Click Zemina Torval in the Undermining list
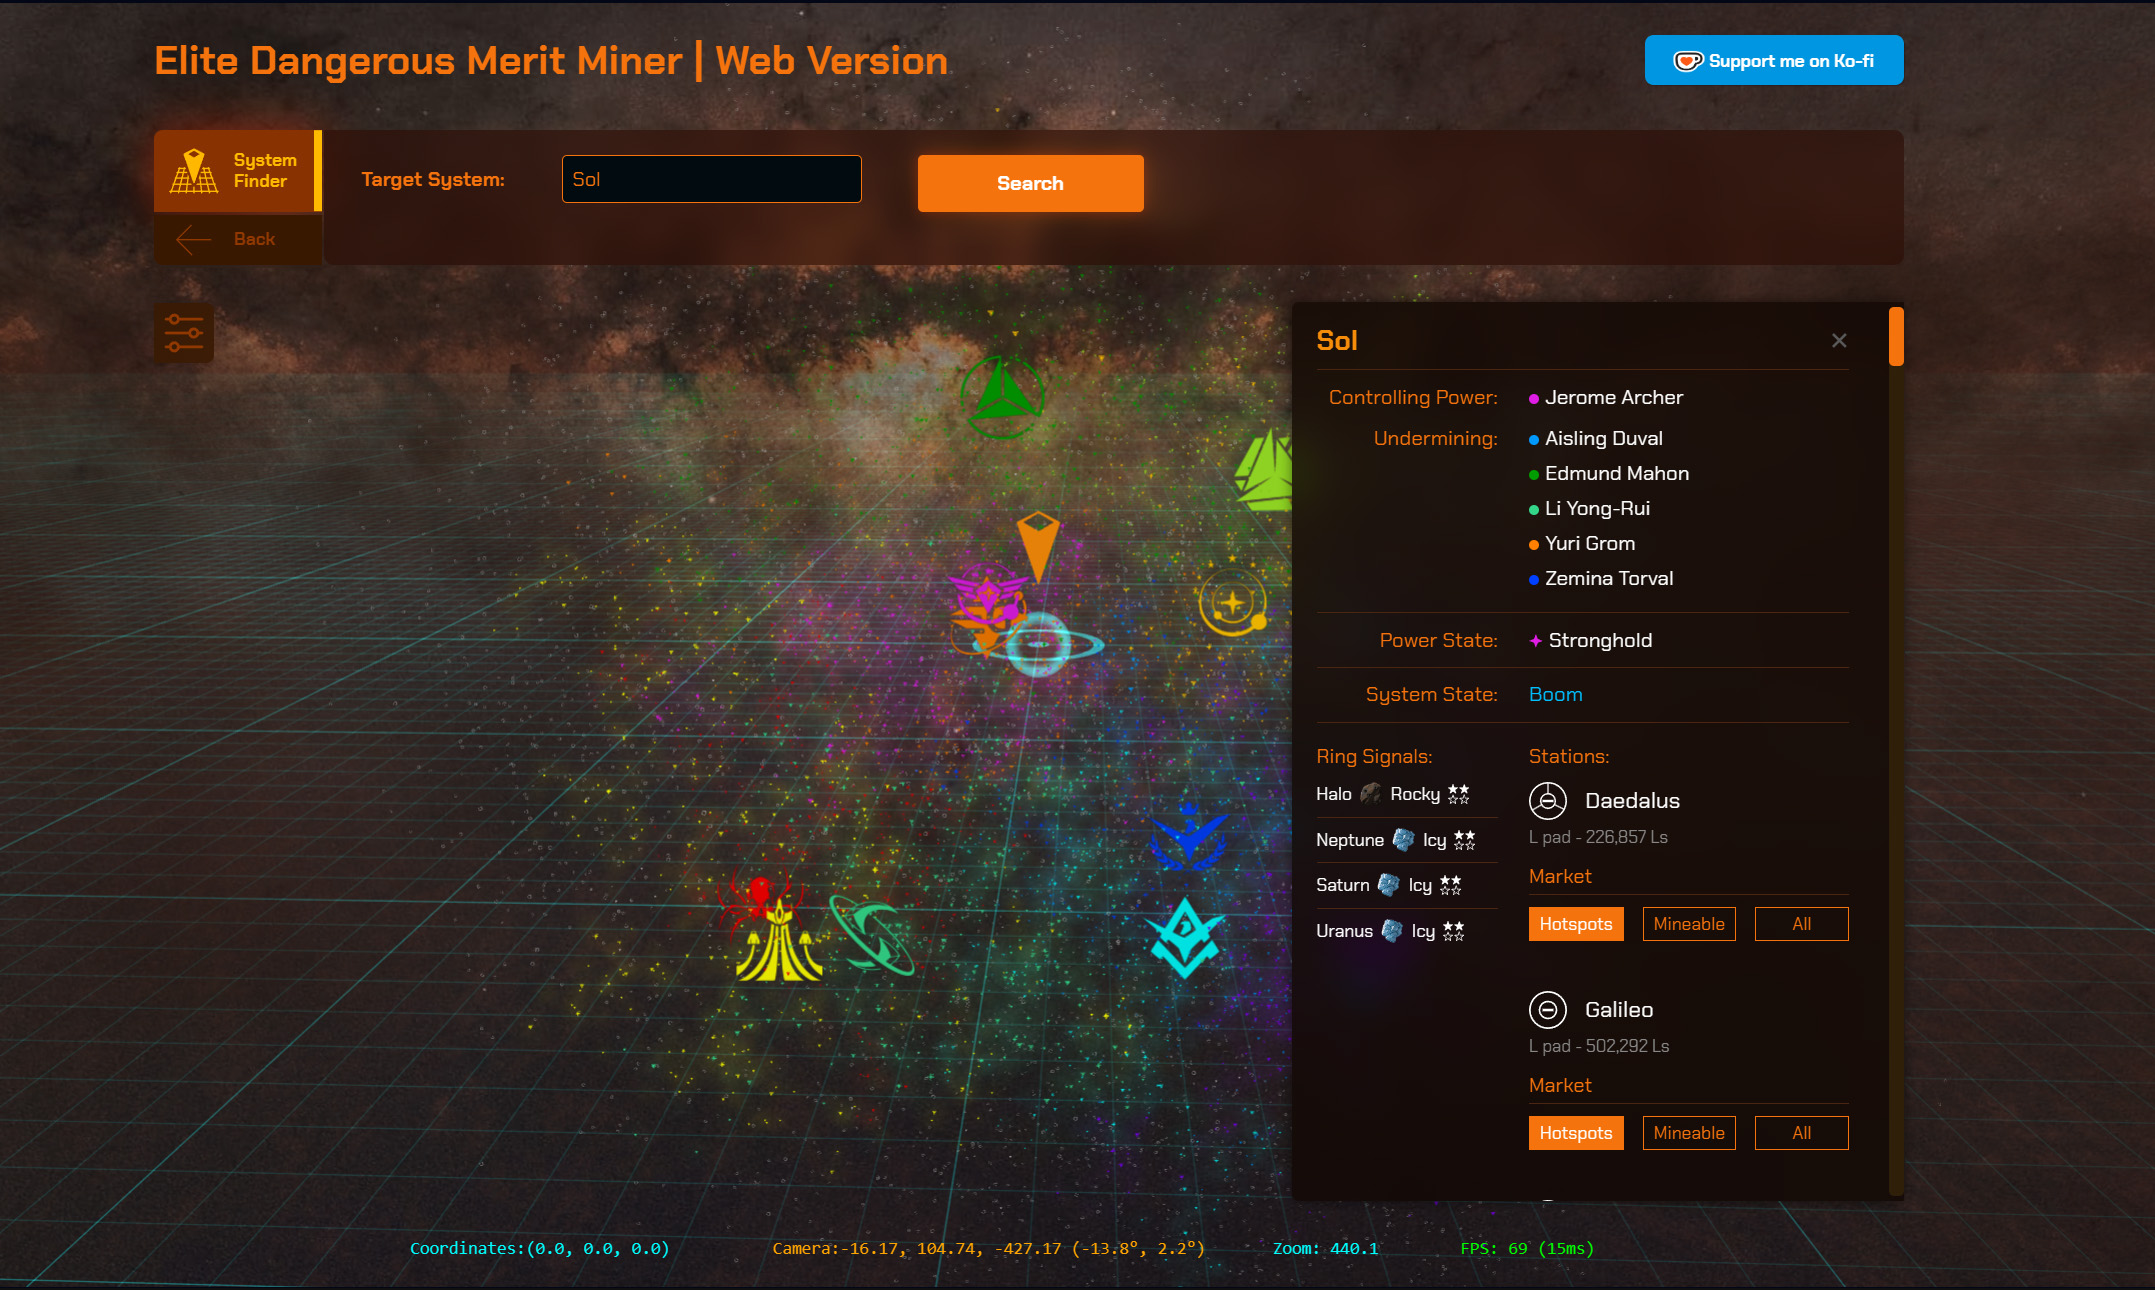 coord(1609,579)
